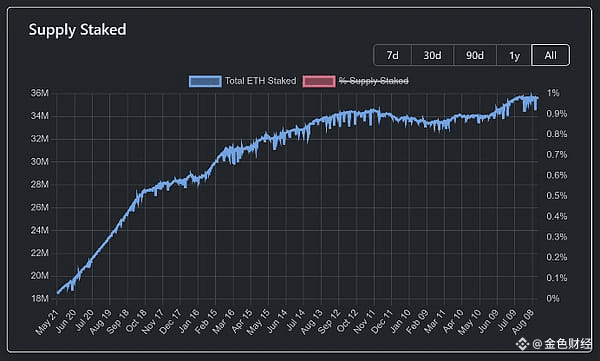The width and height of the screenshot is (600, 361).
Task: Switch to the 90d time range
Action: click(475, 56)
